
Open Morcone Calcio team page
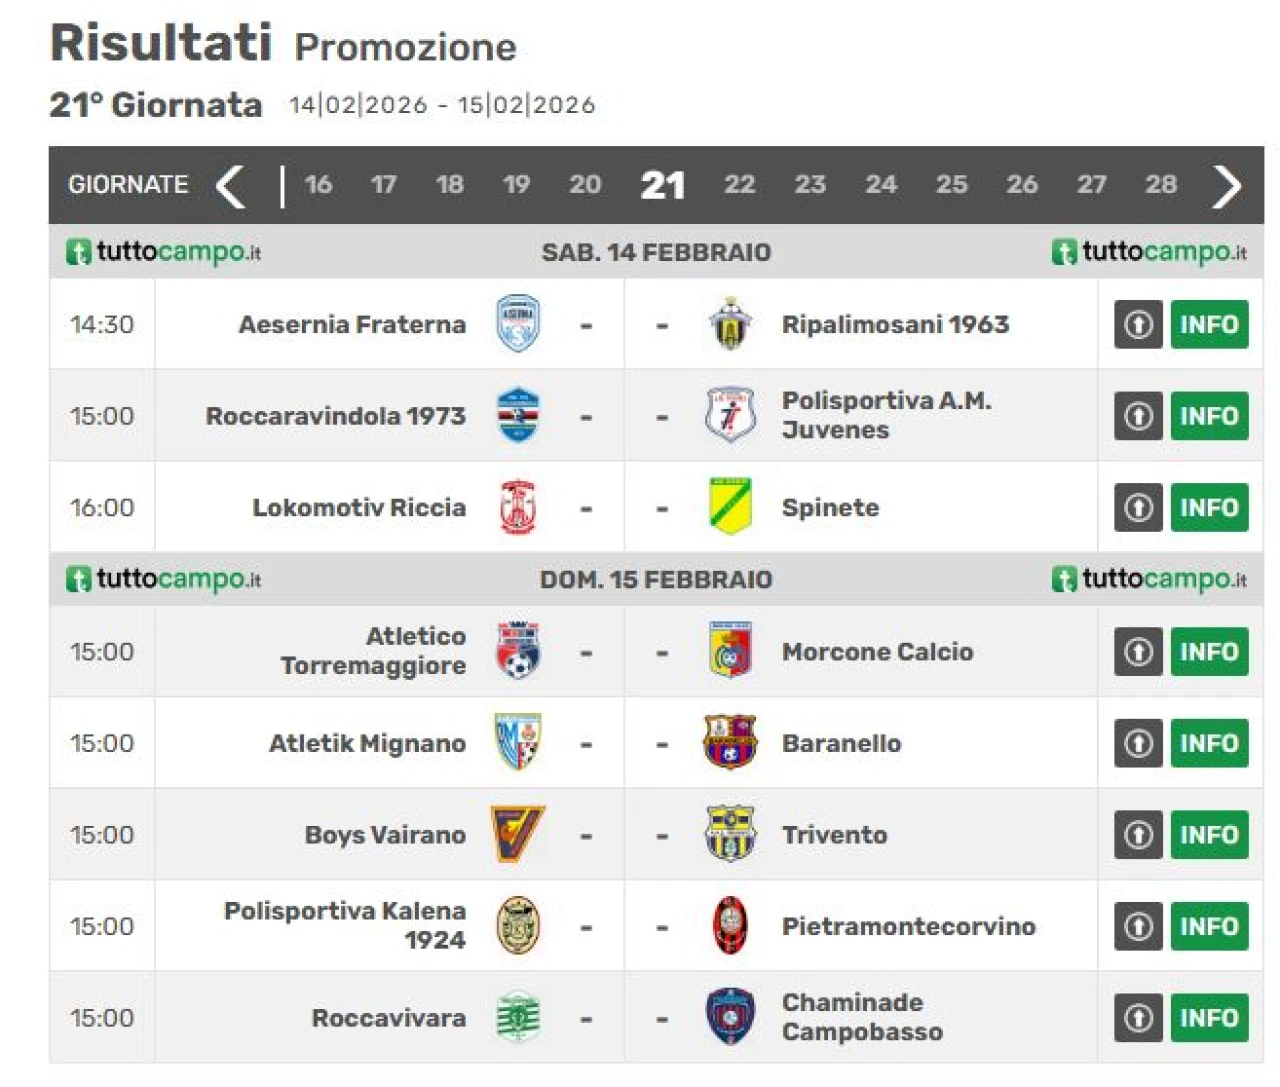tap(877, 652)
